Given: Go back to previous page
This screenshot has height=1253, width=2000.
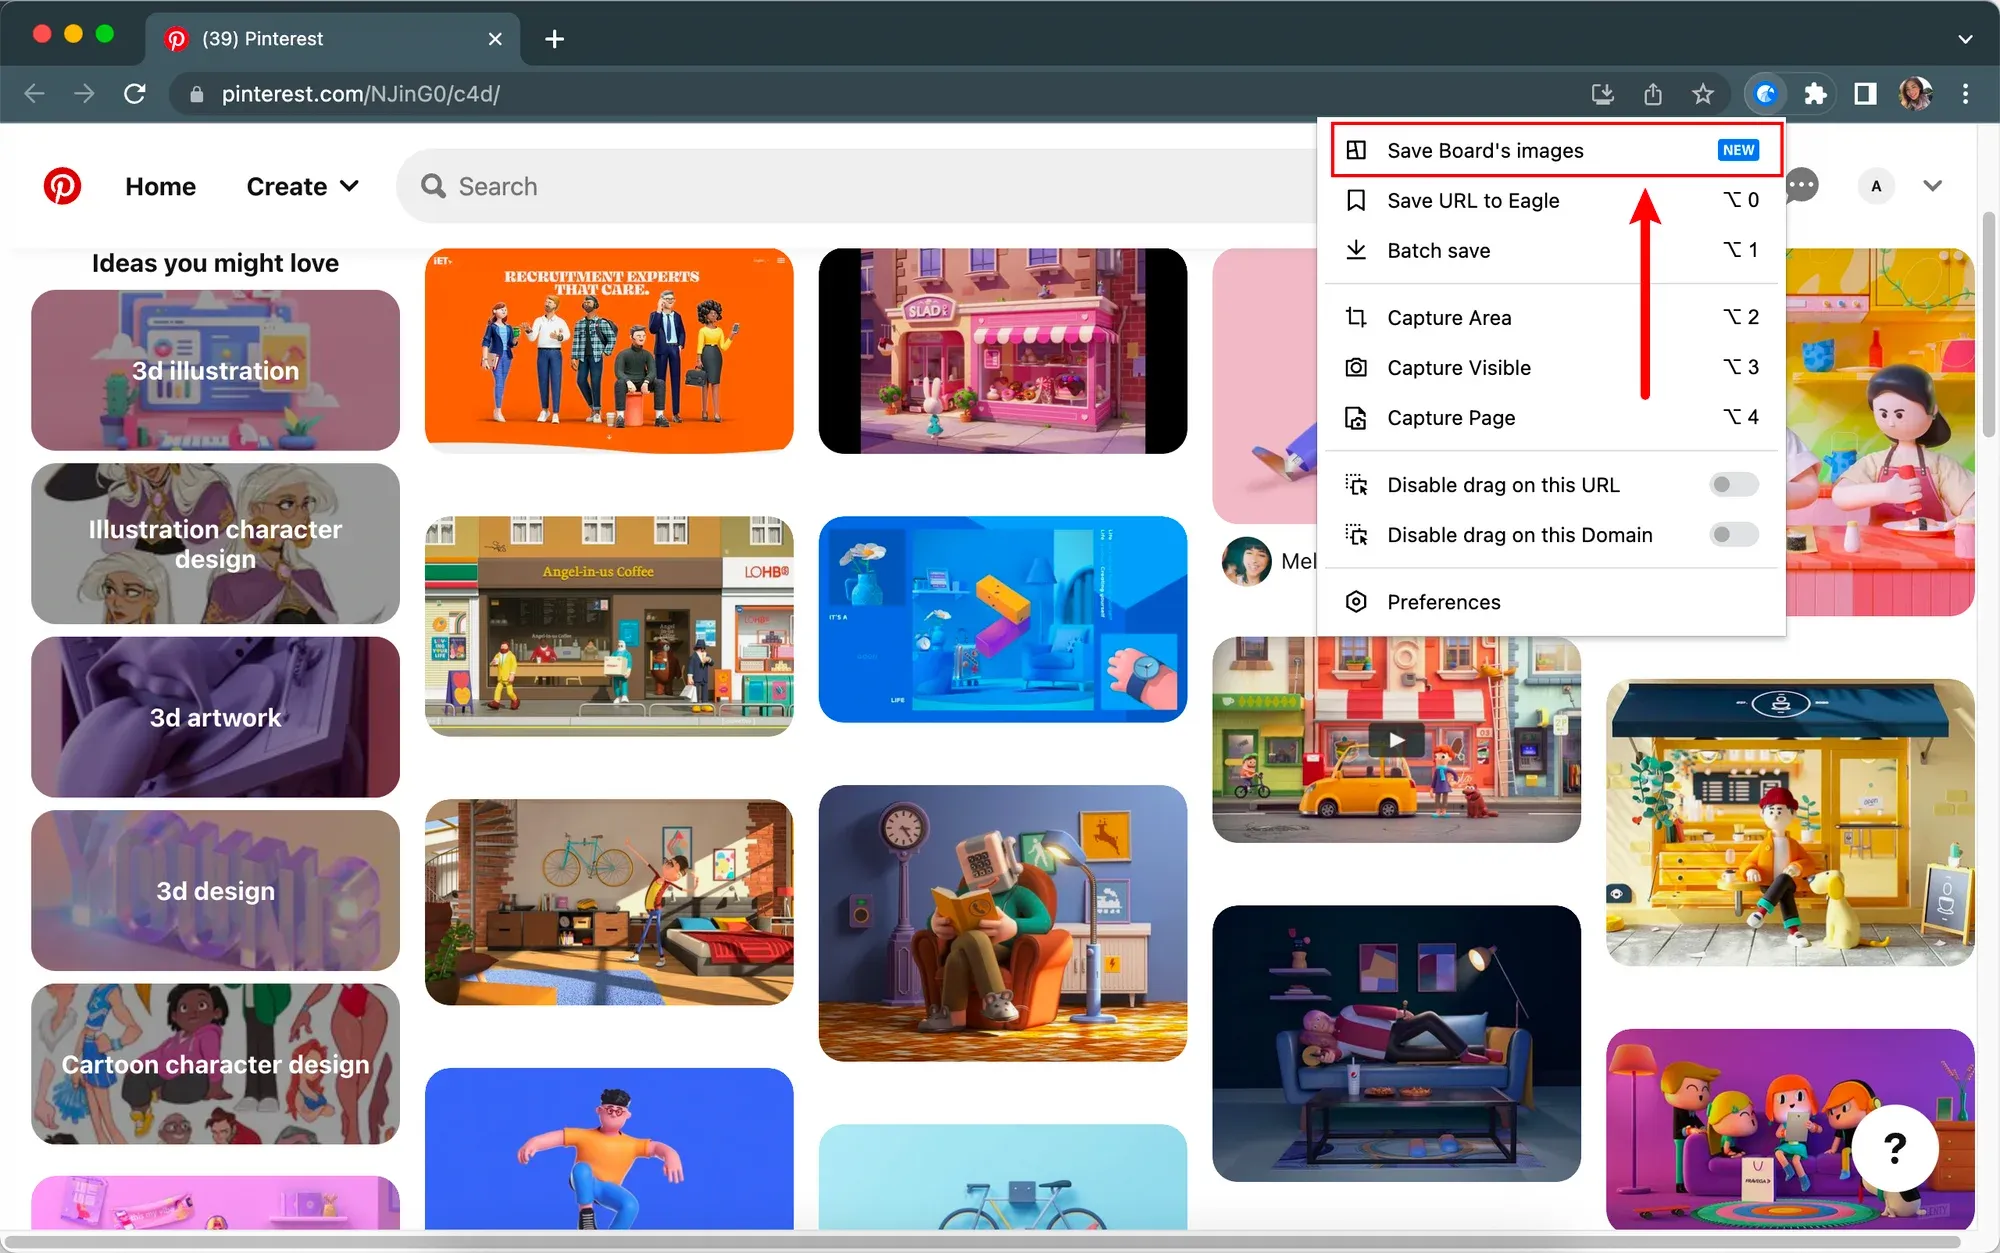Looking at the screenshot, I should [34, 94].
